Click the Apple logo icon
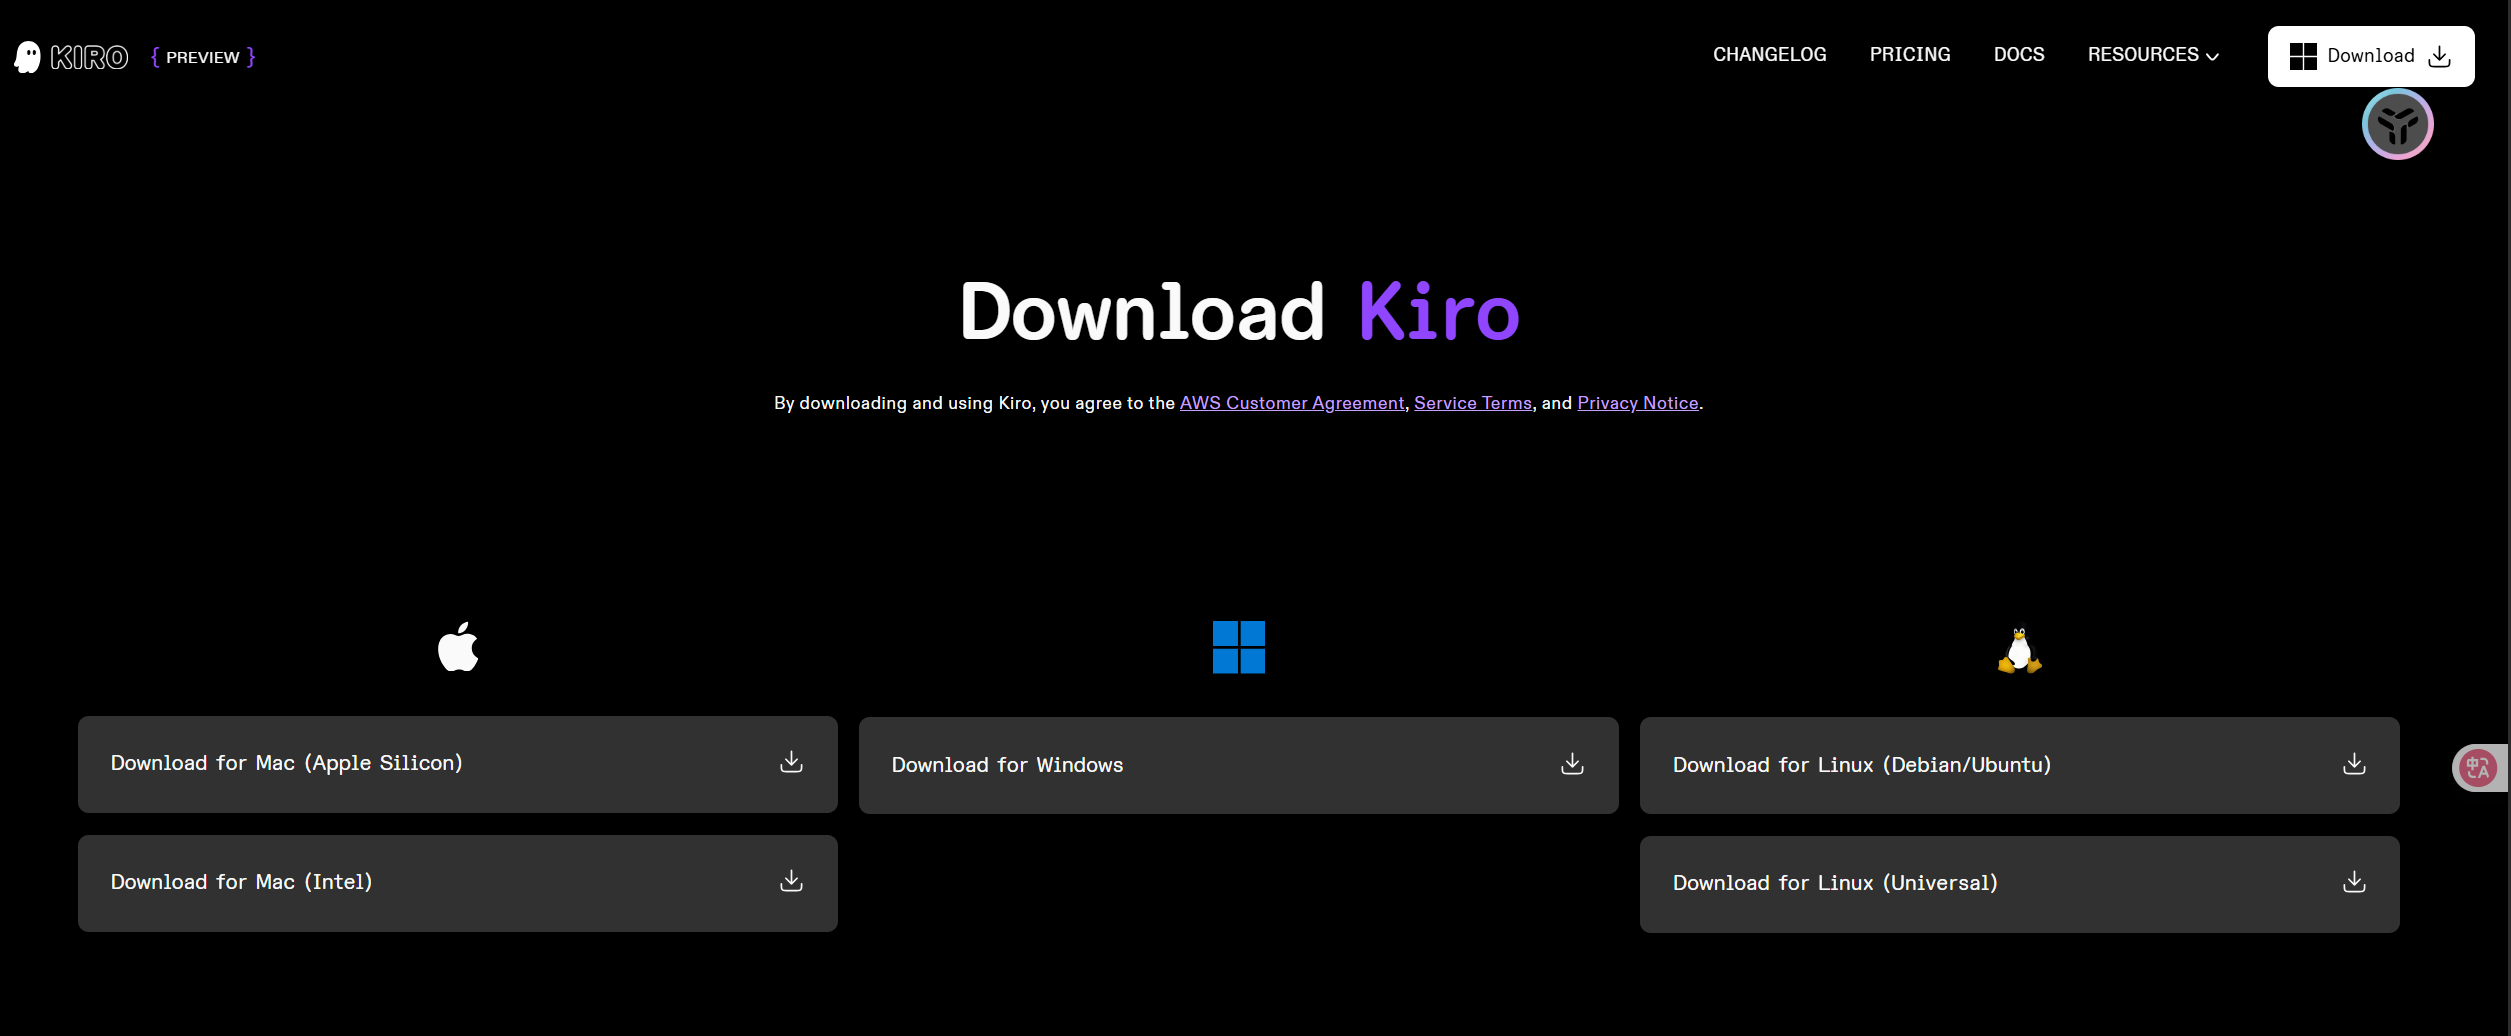 [x=458, y=647]
